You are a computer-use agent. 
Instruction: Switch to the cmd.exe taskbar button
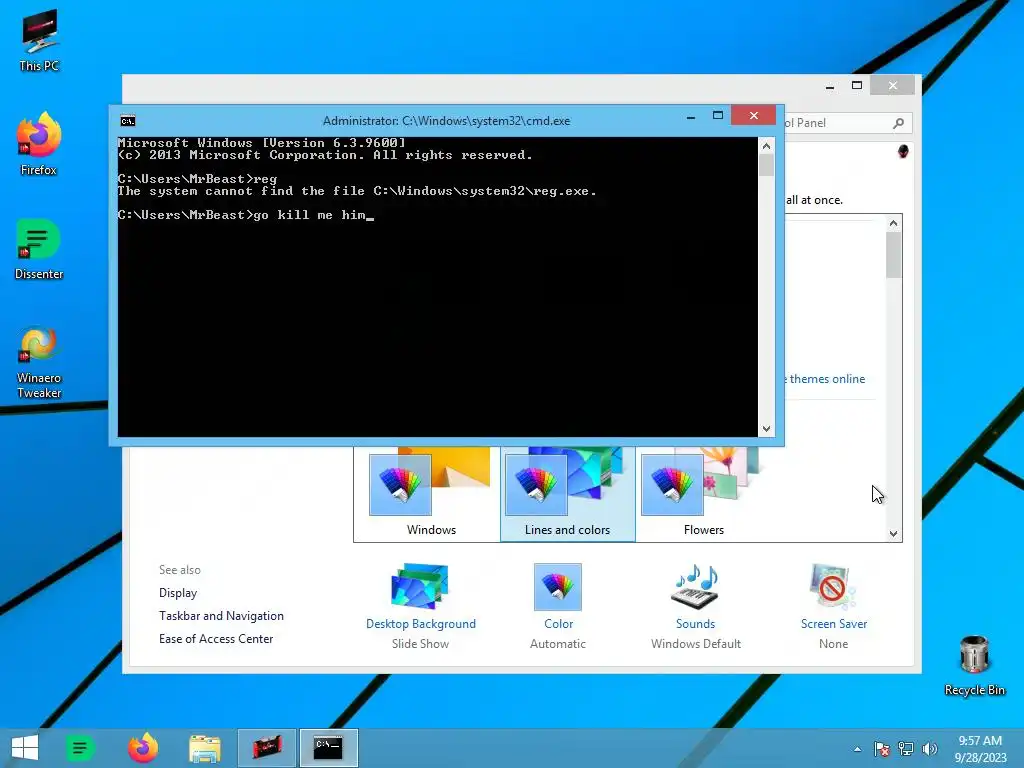click(x=328, y=748)
